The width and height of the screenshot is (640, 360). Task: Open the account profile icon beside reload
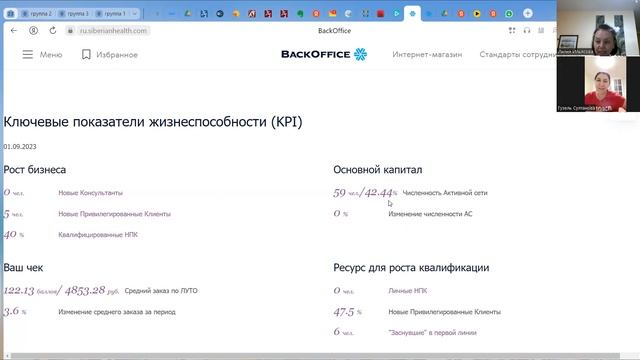[33, 31]
